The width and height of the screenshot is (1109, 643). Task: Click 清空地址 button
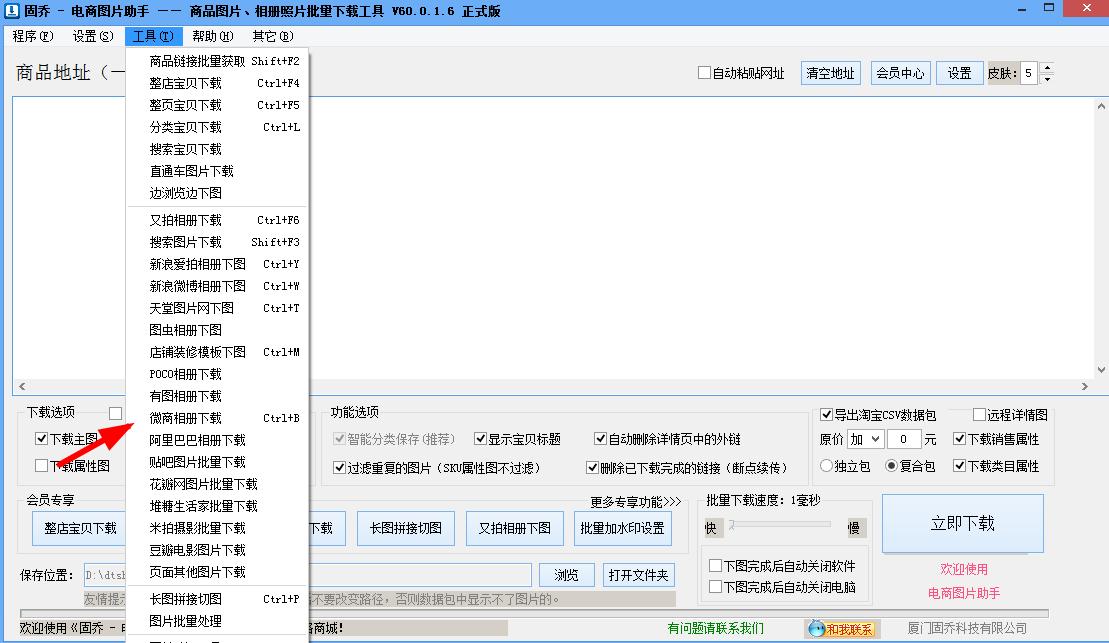(830, 73)
